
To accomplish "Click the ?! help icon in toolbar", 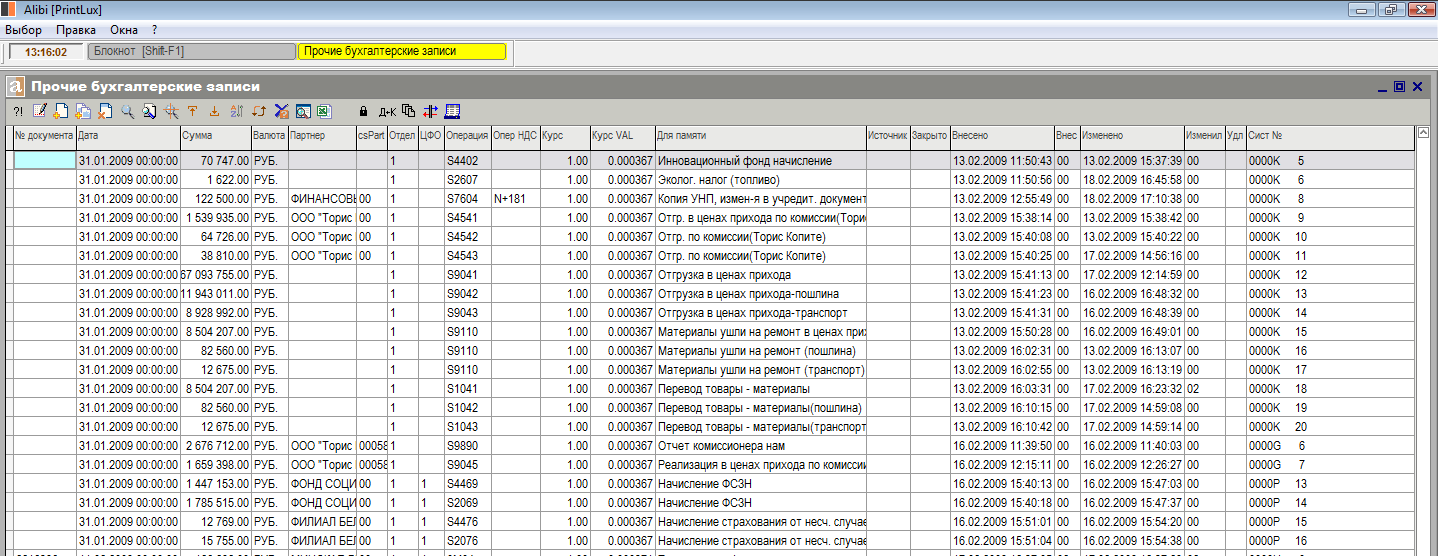I will click(18, 111).
